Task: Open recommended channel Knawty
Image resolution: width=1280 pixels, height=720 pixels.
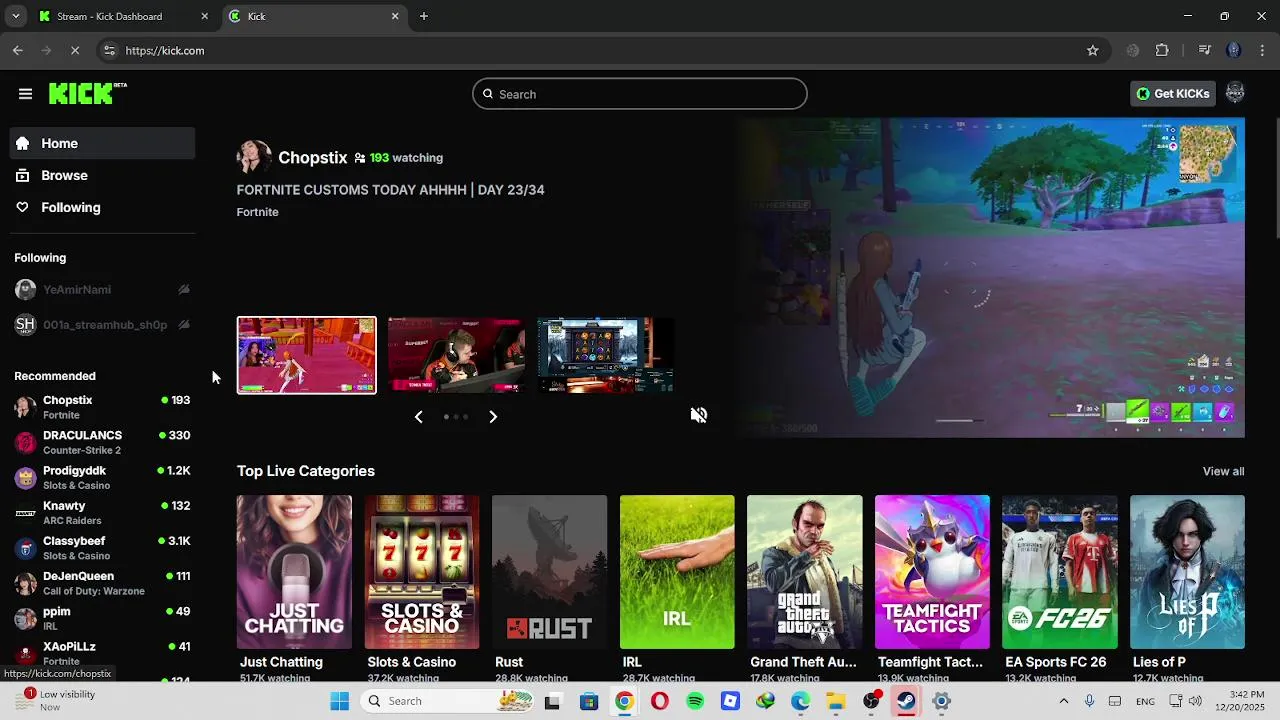Action: coord(102,513)
